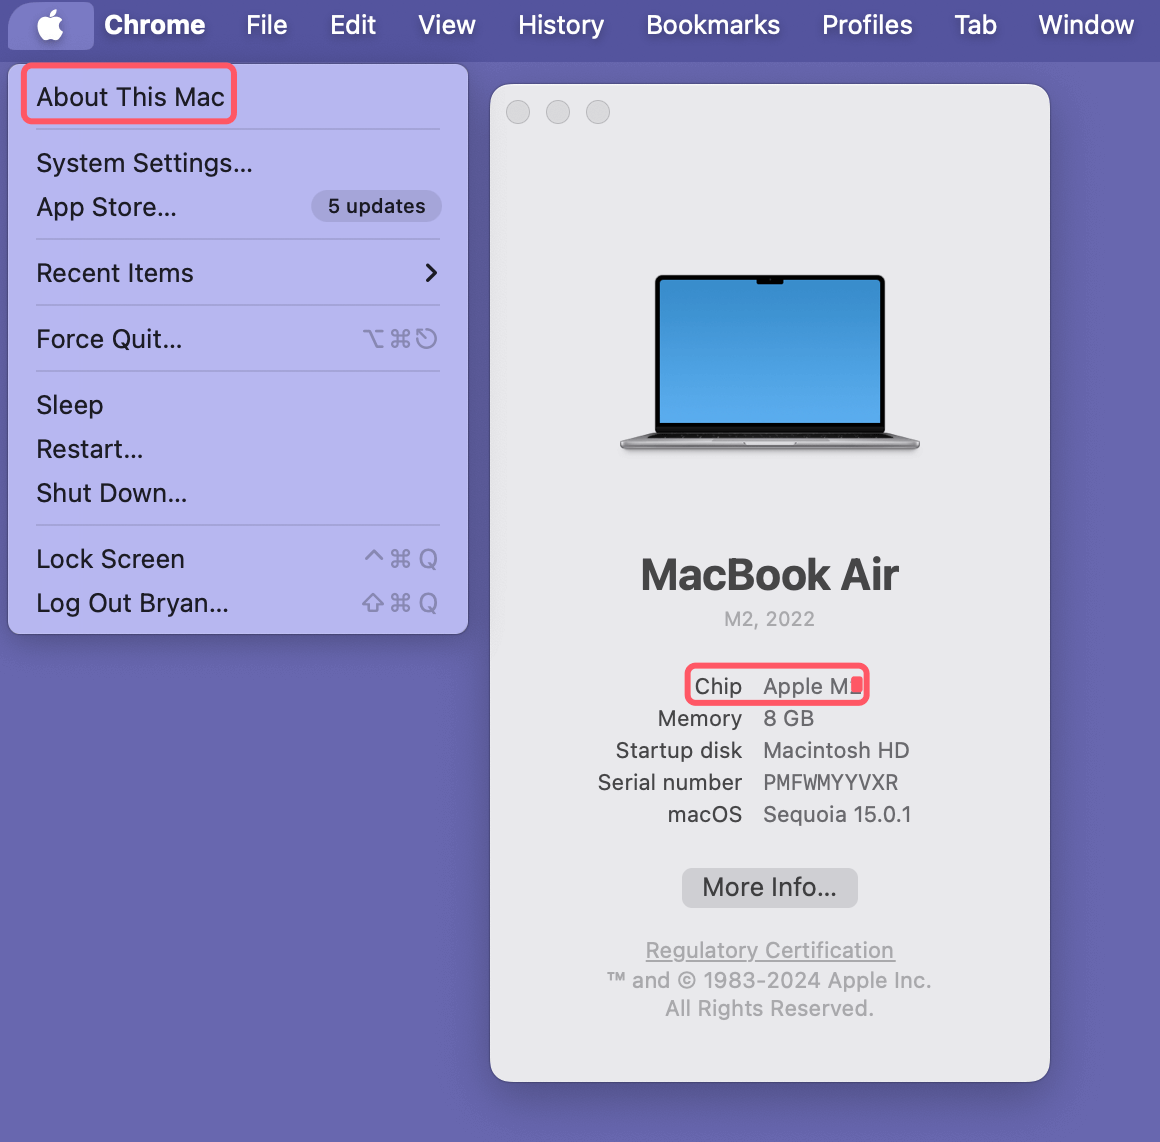Select About This Mac menu entry

[130, 97]
